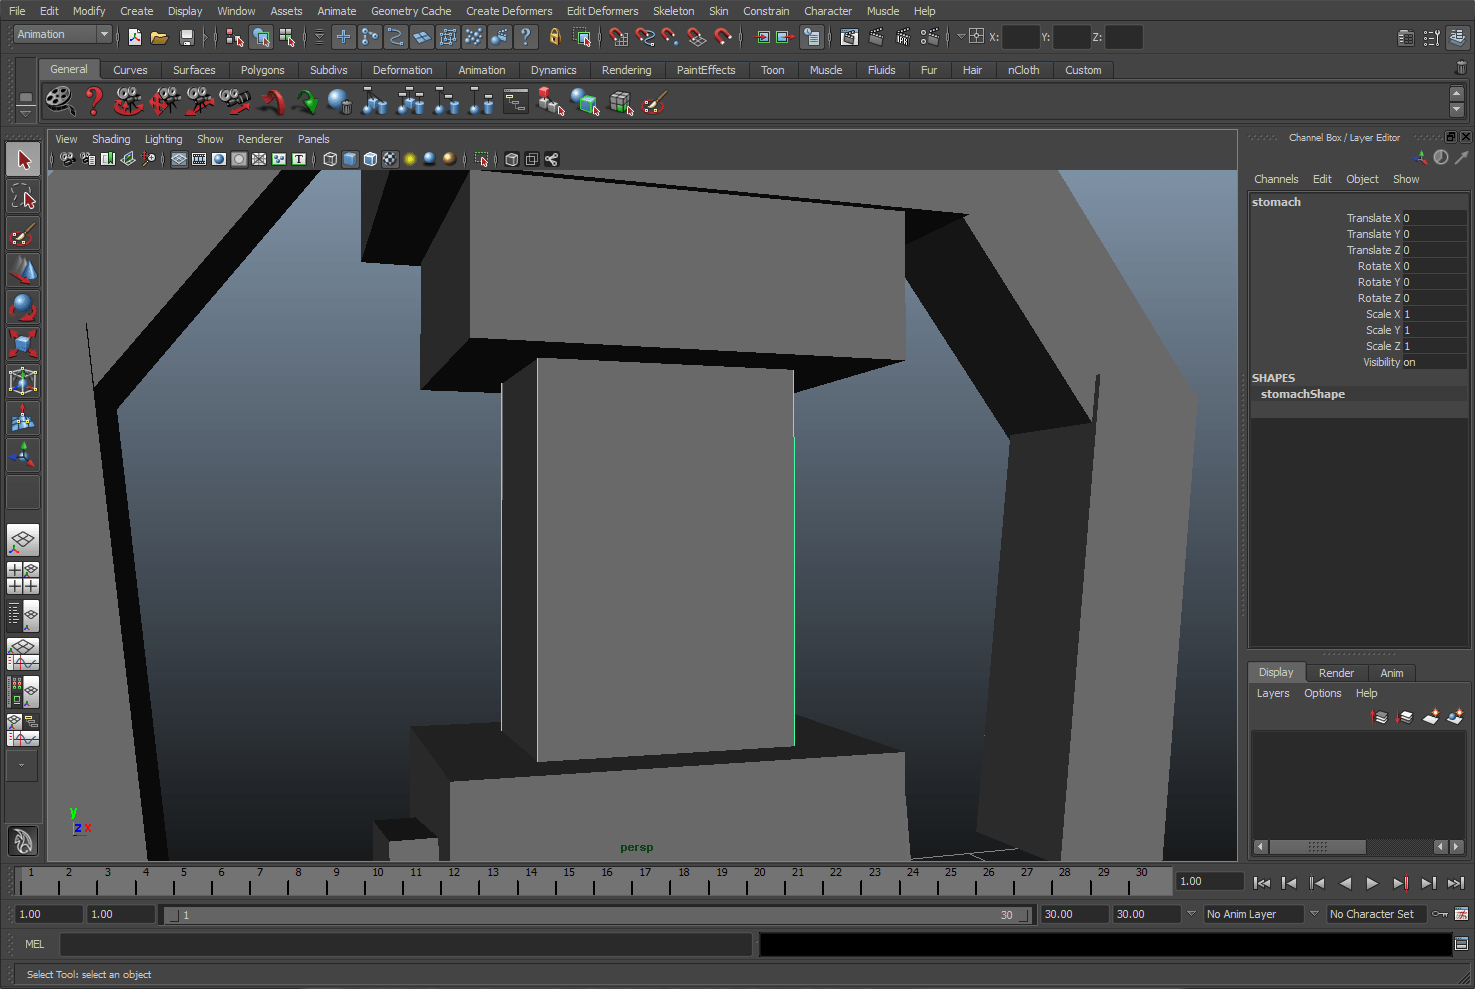Toggle the grid display in the viewport toolbar

point(178,159)
